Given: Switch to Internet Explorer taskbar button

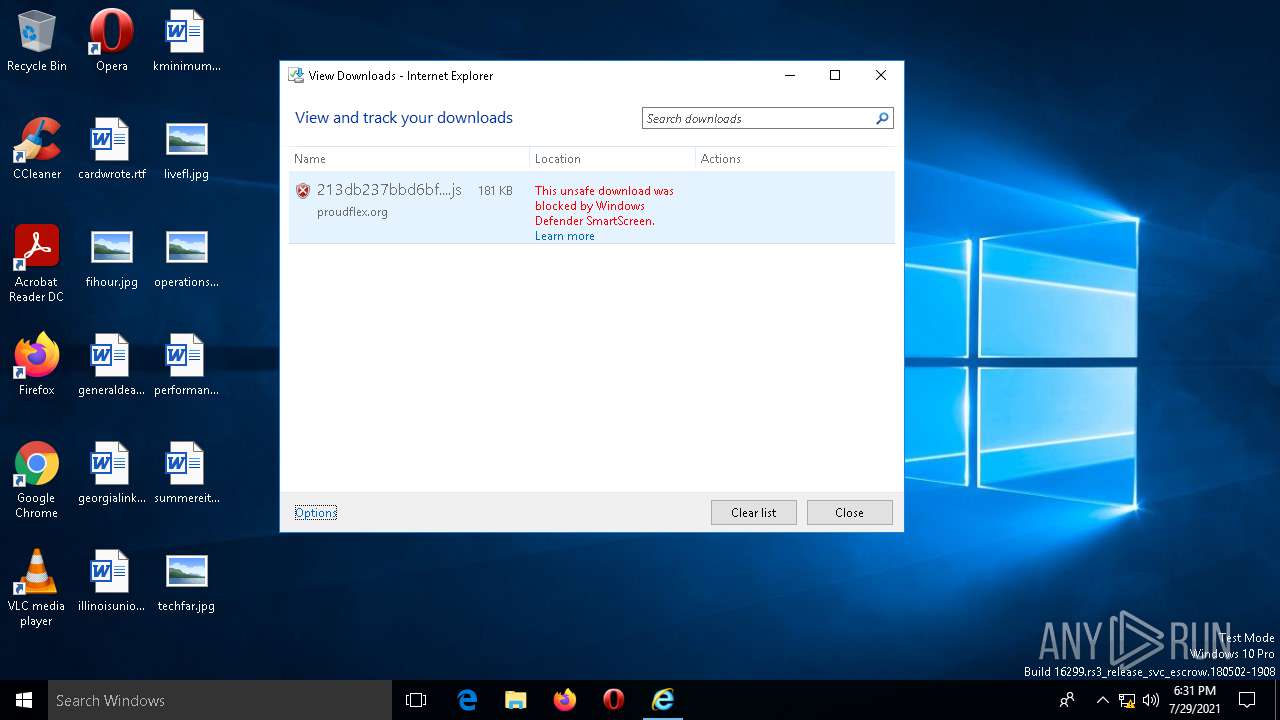Looking at the screenshot, I should pyautogui.click(x=663, y=700).
